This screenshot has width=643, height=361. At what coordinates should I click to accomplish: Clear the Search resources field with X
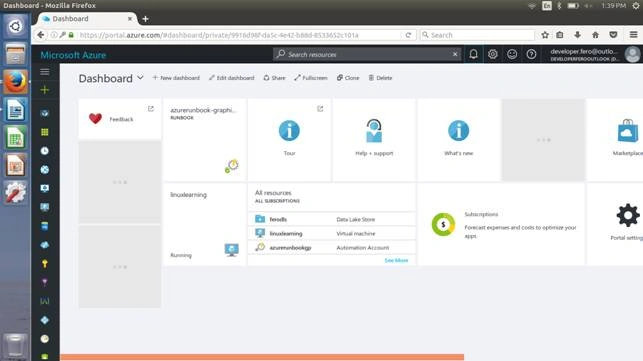click(455, 54)
